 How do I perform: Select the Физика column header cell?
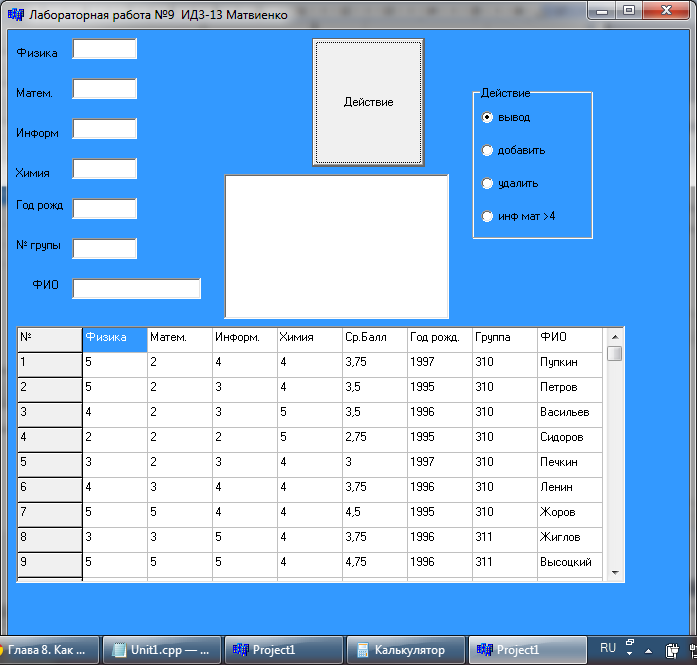[x=115, y=340]
